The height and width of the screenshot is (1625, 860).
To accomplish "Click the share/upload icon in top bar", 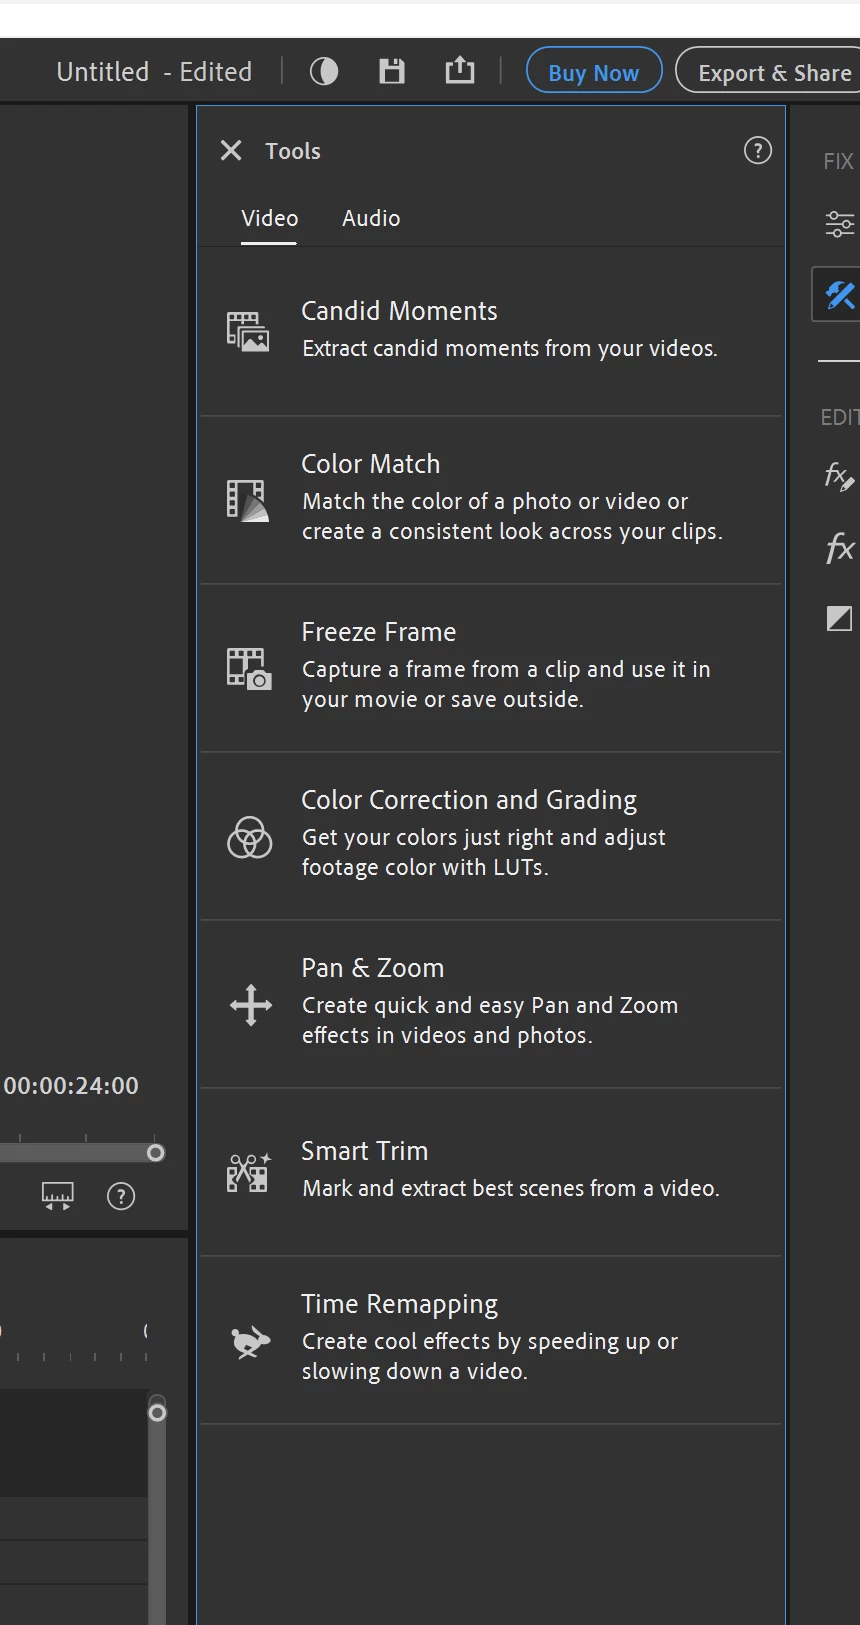I will [x=460, y=71].
